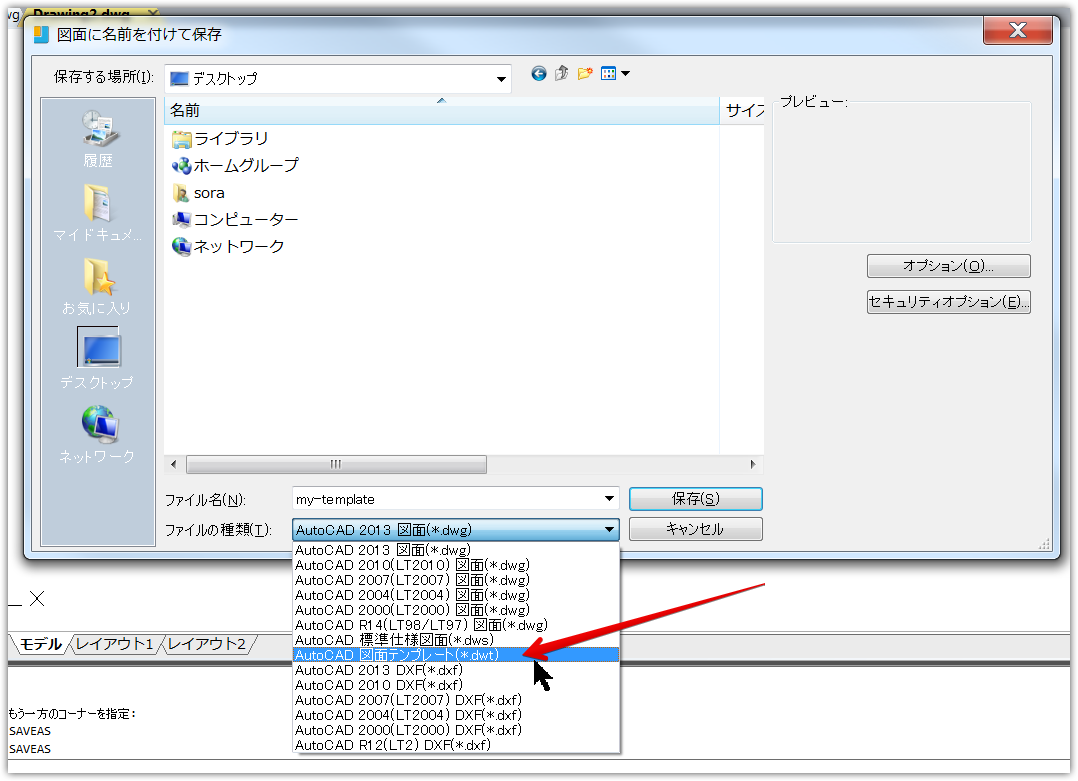Open the Views dropdown arrow in toolbar
The image size is (1078, 781).
pos(625,74)
